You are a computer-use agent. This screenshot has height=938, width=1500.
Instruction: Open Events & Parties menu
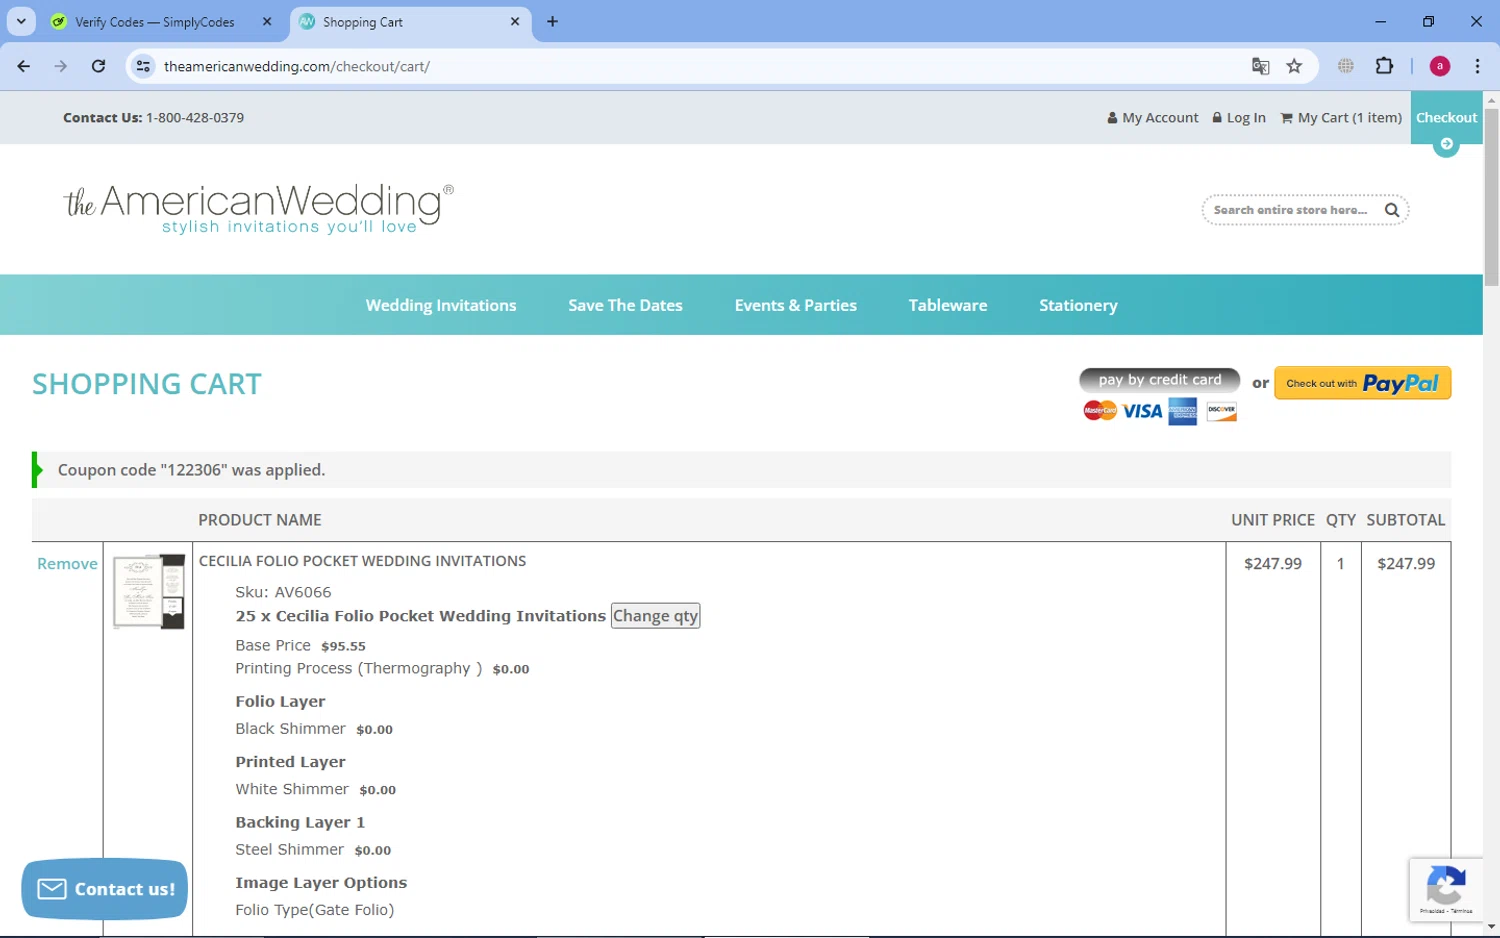tap(795, 305)
